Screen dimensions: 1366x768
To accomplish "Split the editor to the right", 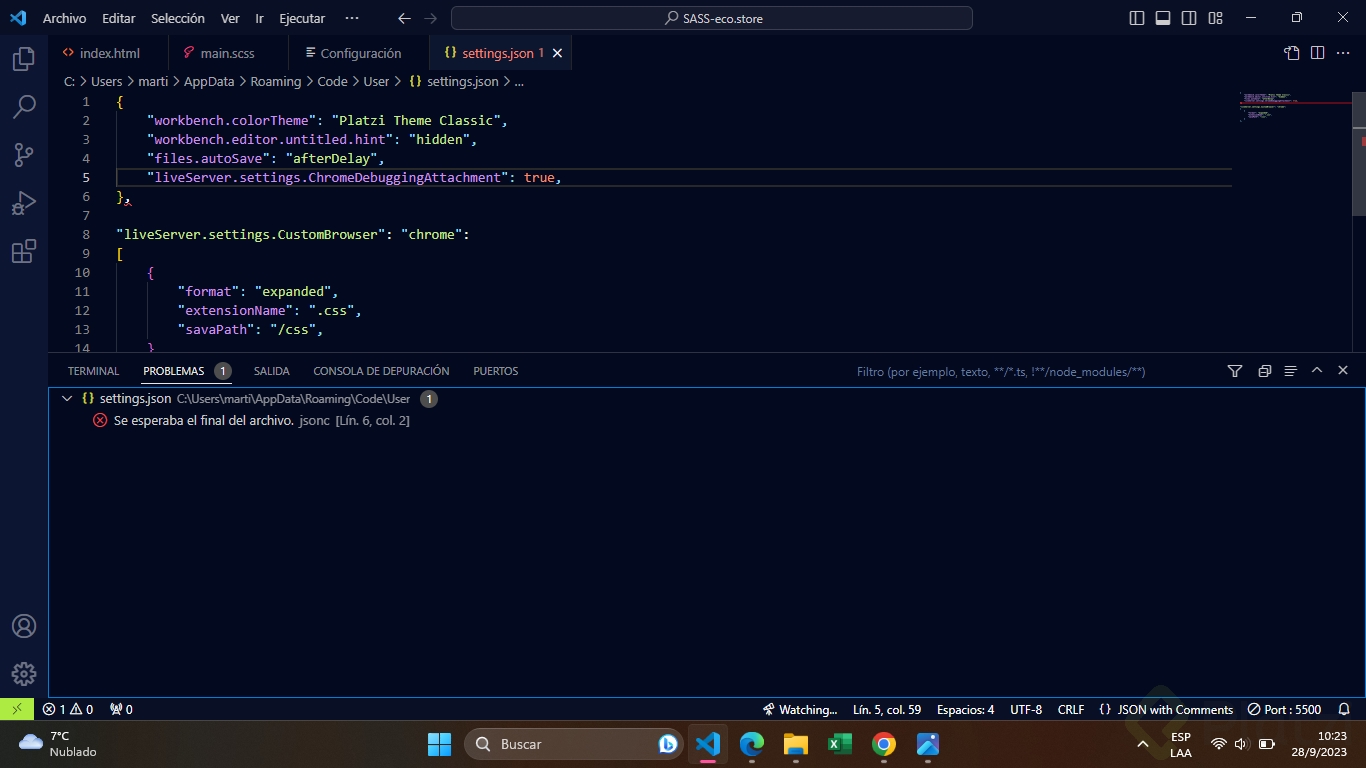I will click(1318, 53).
